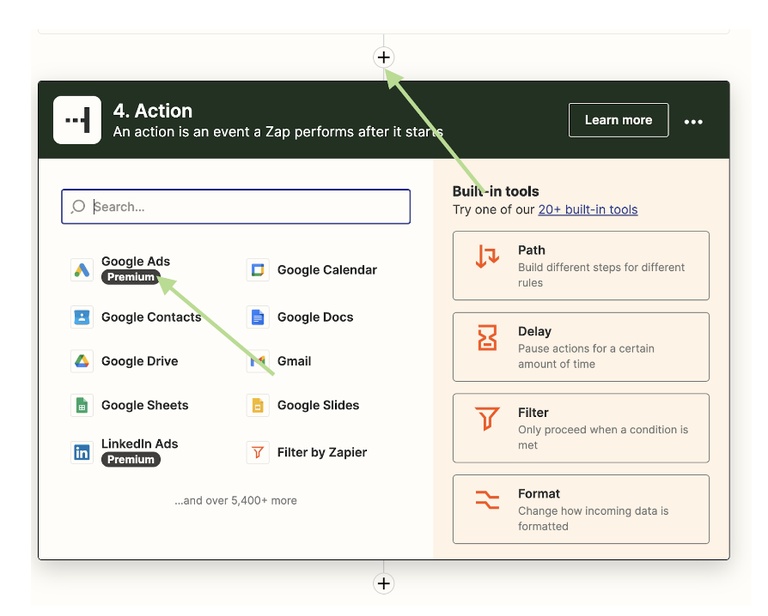Choose the Google Slides label
768x616 pixels.
point(318,405)
